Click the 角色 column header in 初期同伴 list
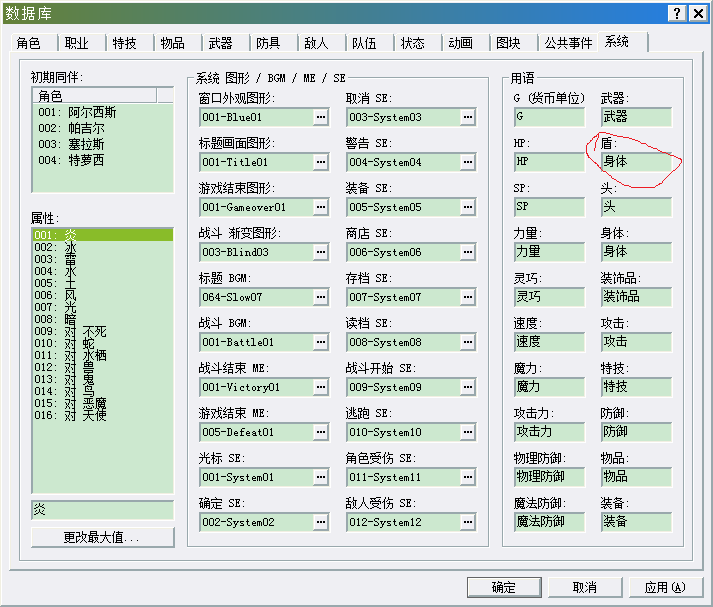Viewport: 713px width, 607px height. [95, 96]
